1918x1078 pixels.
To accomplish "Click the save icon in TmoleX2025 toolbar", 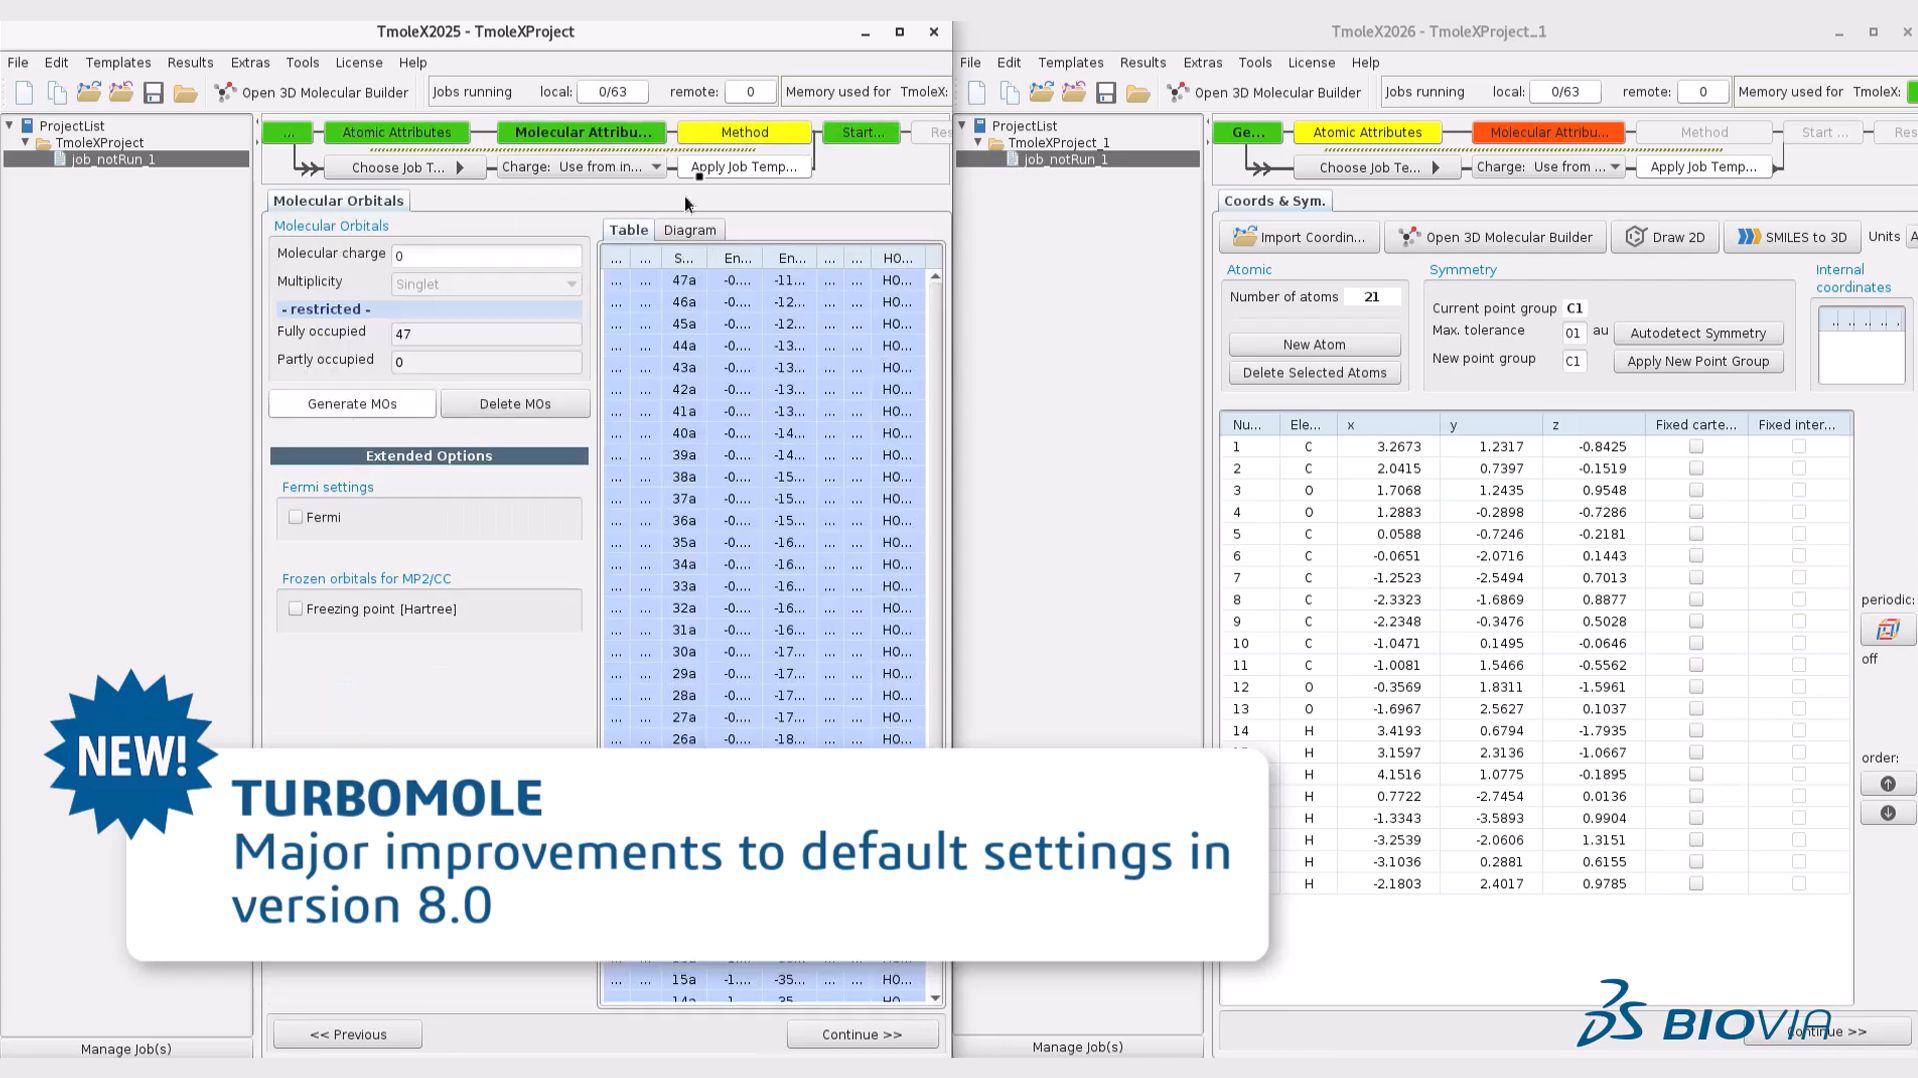I will click(153, 93).
